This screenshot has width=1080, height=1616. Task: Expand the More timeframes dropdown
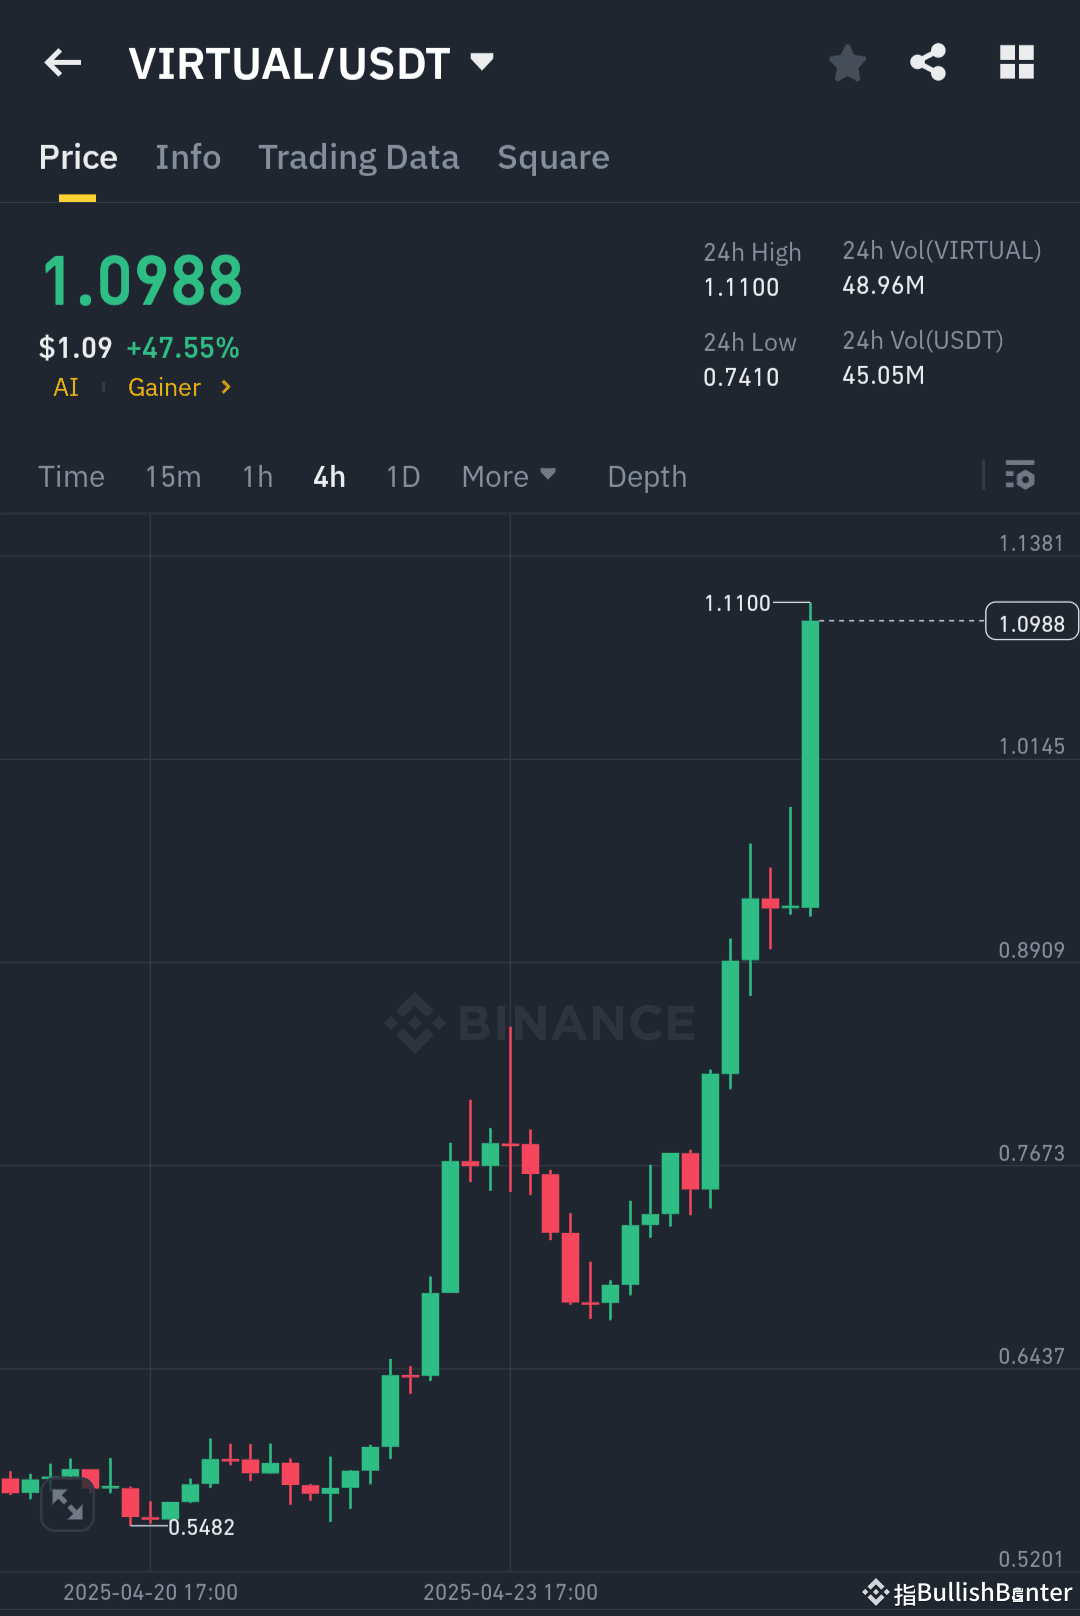point(509,477)
